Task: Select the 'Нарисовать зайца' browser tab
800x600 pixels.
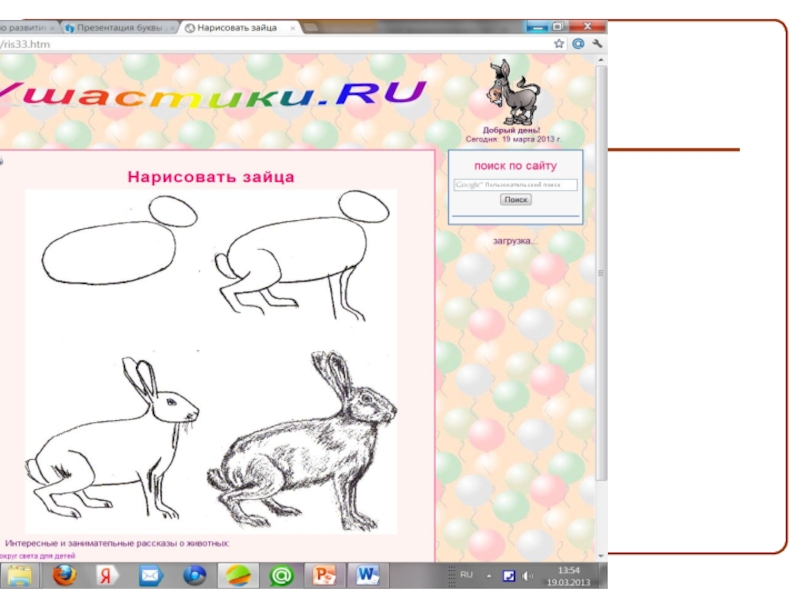Action: (x=235, y=28)
